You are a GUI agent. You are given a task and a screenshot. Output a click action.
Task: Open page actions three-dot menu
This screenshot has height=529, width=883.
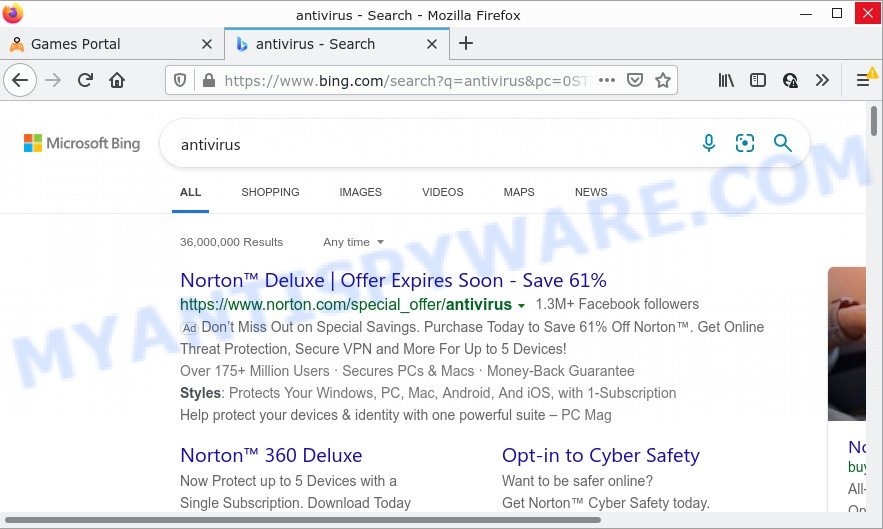click(x=607, y=81)
